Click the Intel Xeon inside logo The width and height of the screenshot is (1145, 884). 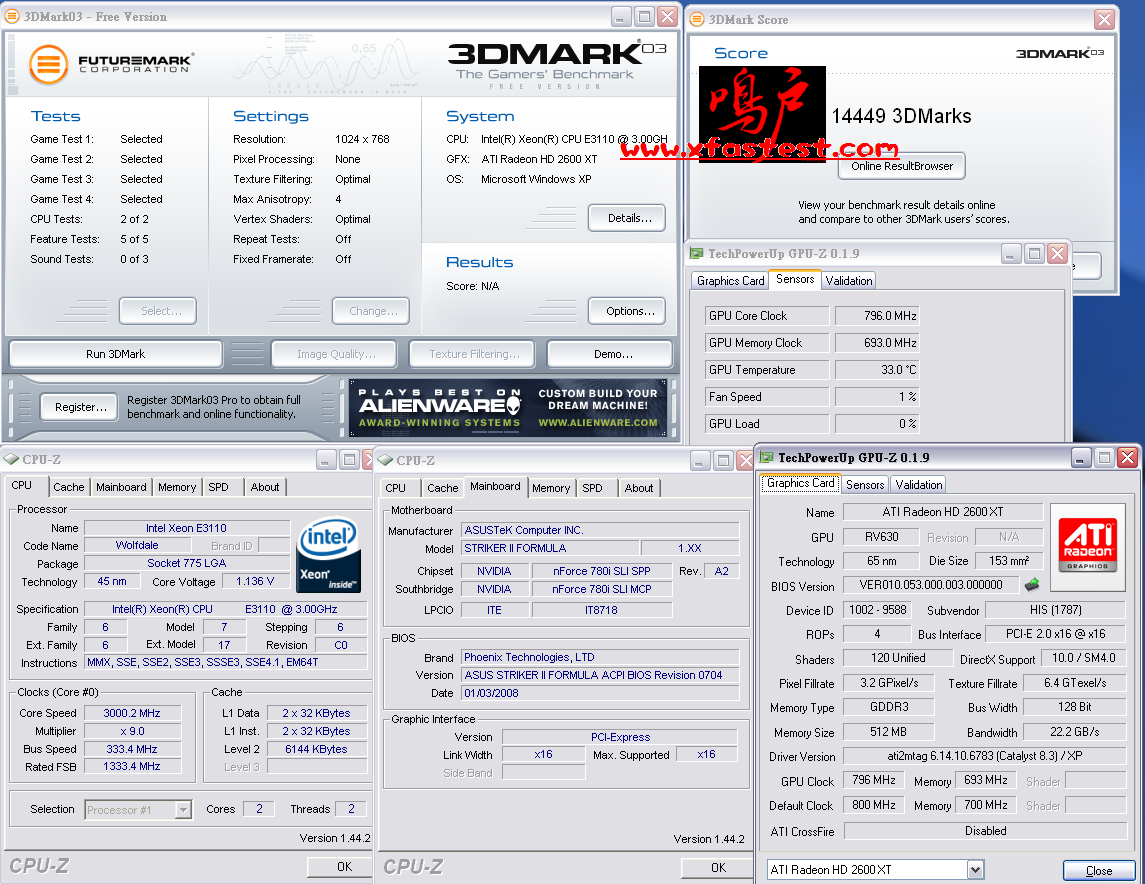tap(328, 555)
